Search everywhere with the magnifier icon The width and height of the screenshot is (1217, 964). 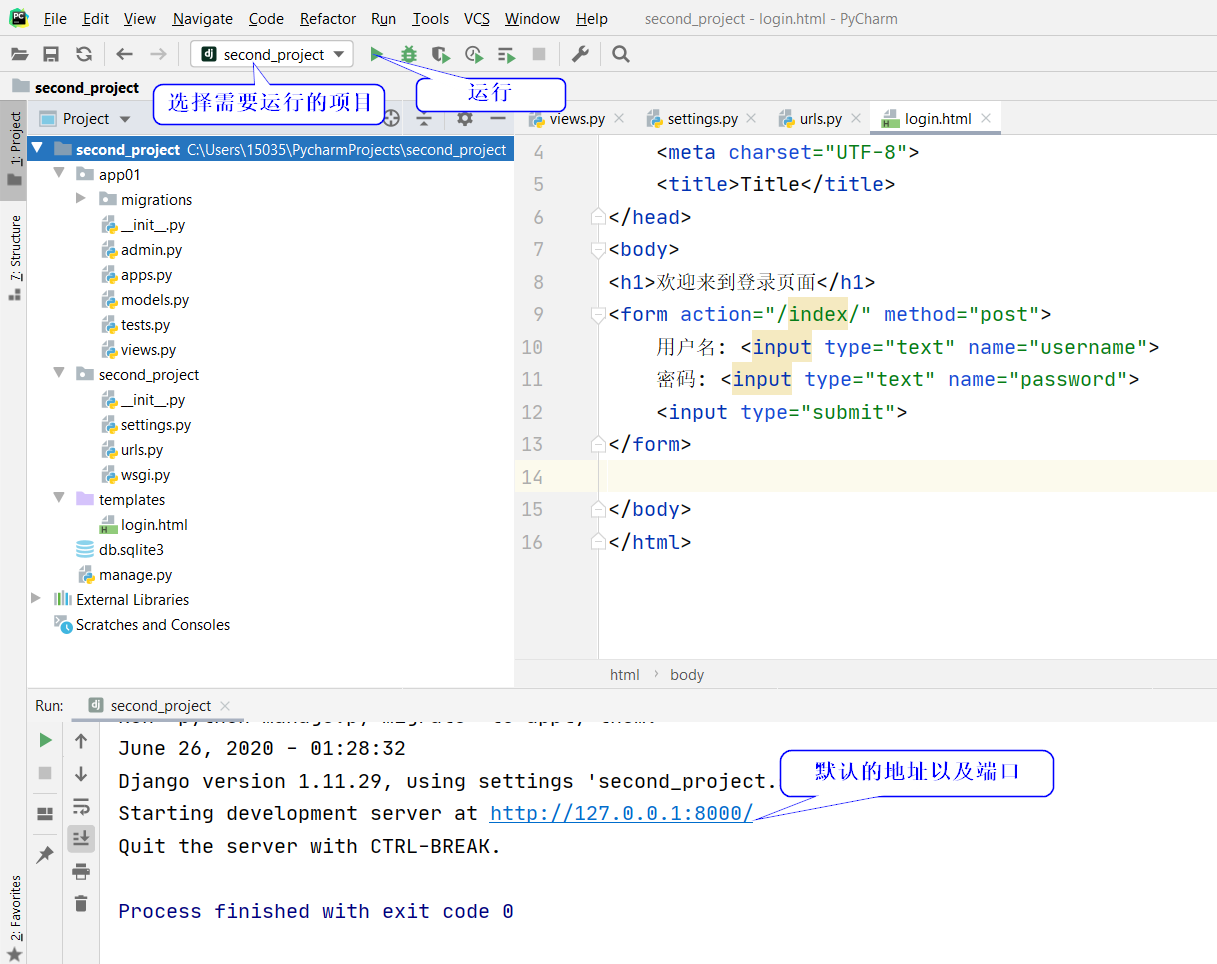(621, 54)
